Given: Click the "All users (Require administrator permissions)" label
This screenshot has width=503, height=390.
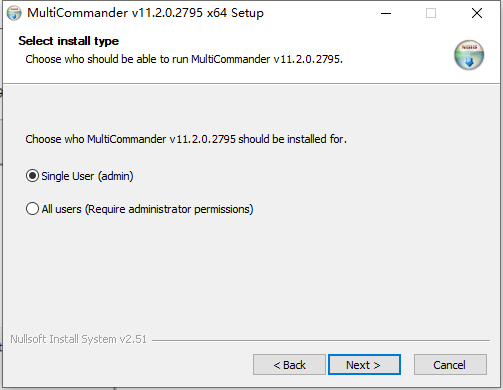Looking at the screenshot, I should (147, 209).
